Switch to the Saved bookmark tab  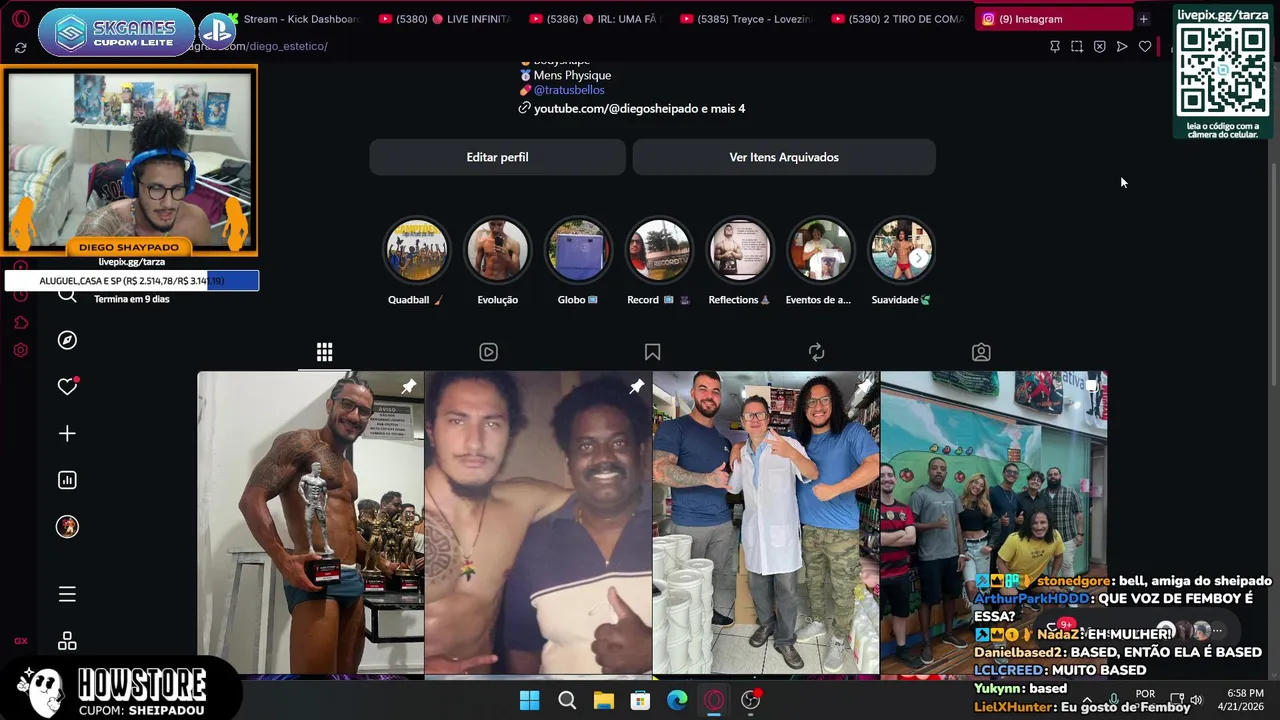pos(652,352)
